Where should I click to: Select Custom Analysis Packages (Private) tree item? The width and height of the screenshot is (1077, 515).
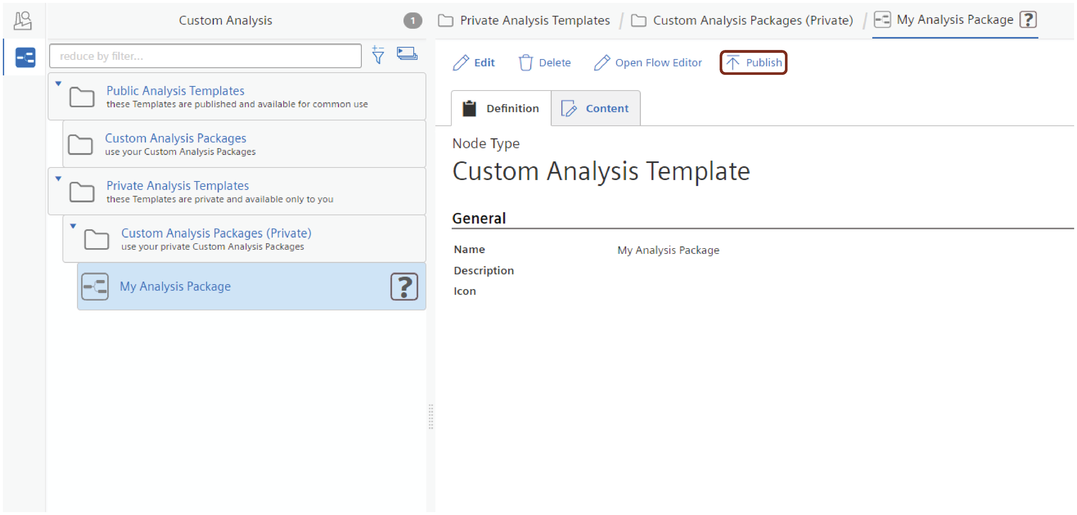244,239
